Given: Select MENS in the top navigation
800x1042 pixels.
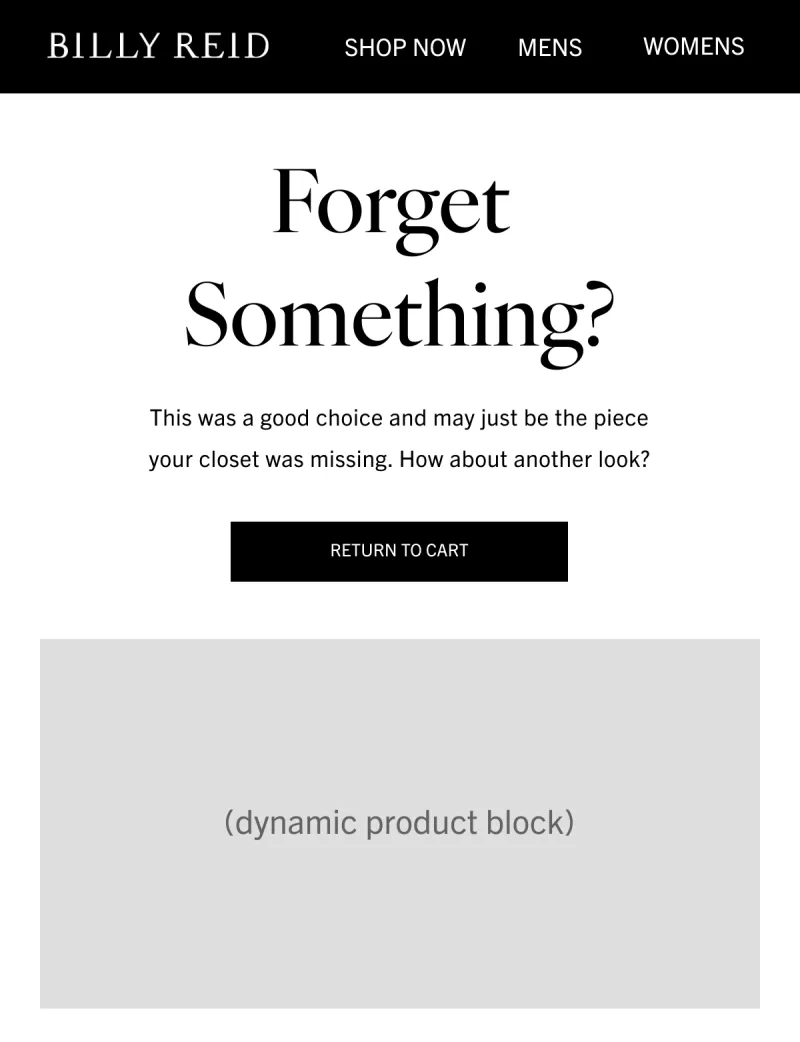Looking at the screenshot, I should click(550, 47).
